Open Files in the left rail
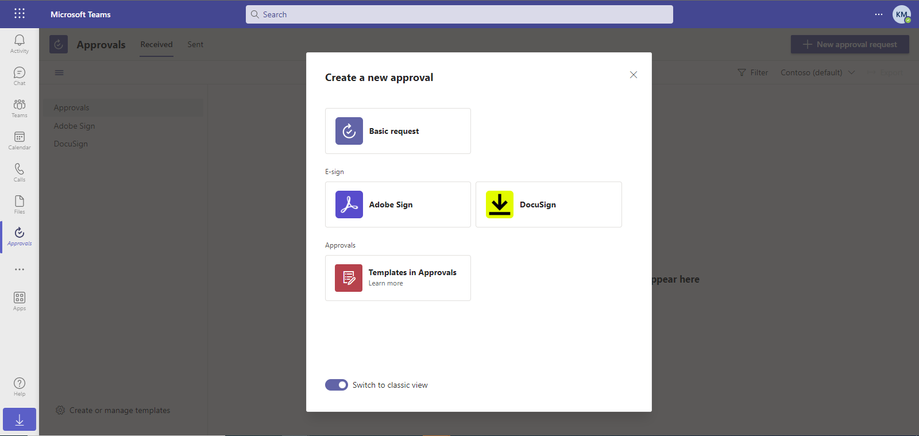The width and height of the screenshot is (919, 436). click(19, 205)
